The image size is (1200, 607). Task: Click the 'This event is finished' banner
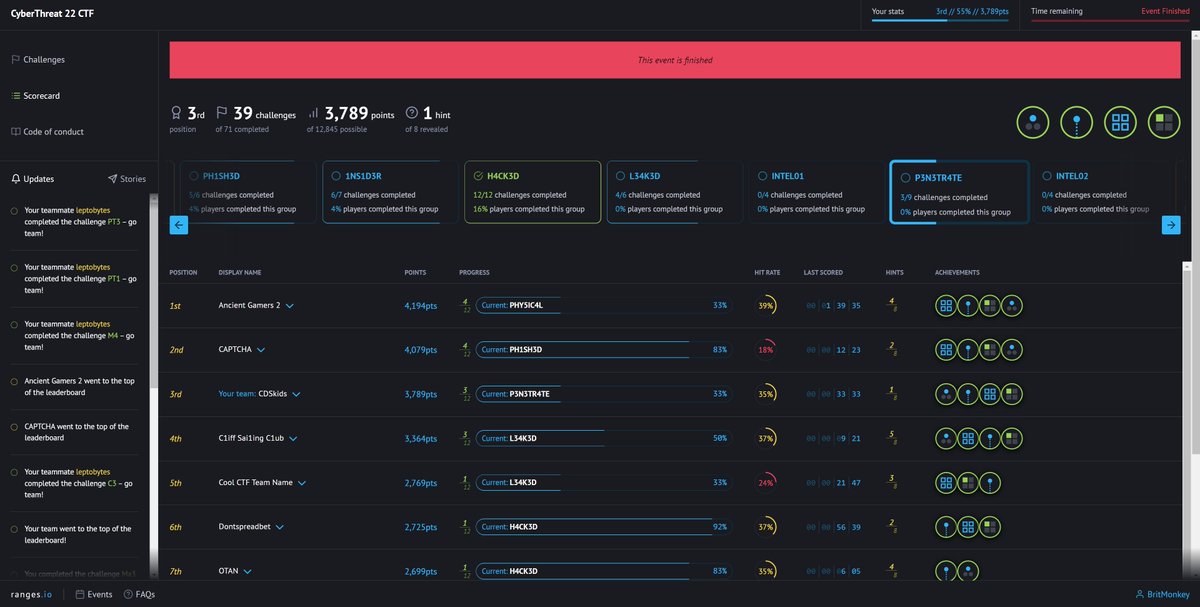coord(675,60)
